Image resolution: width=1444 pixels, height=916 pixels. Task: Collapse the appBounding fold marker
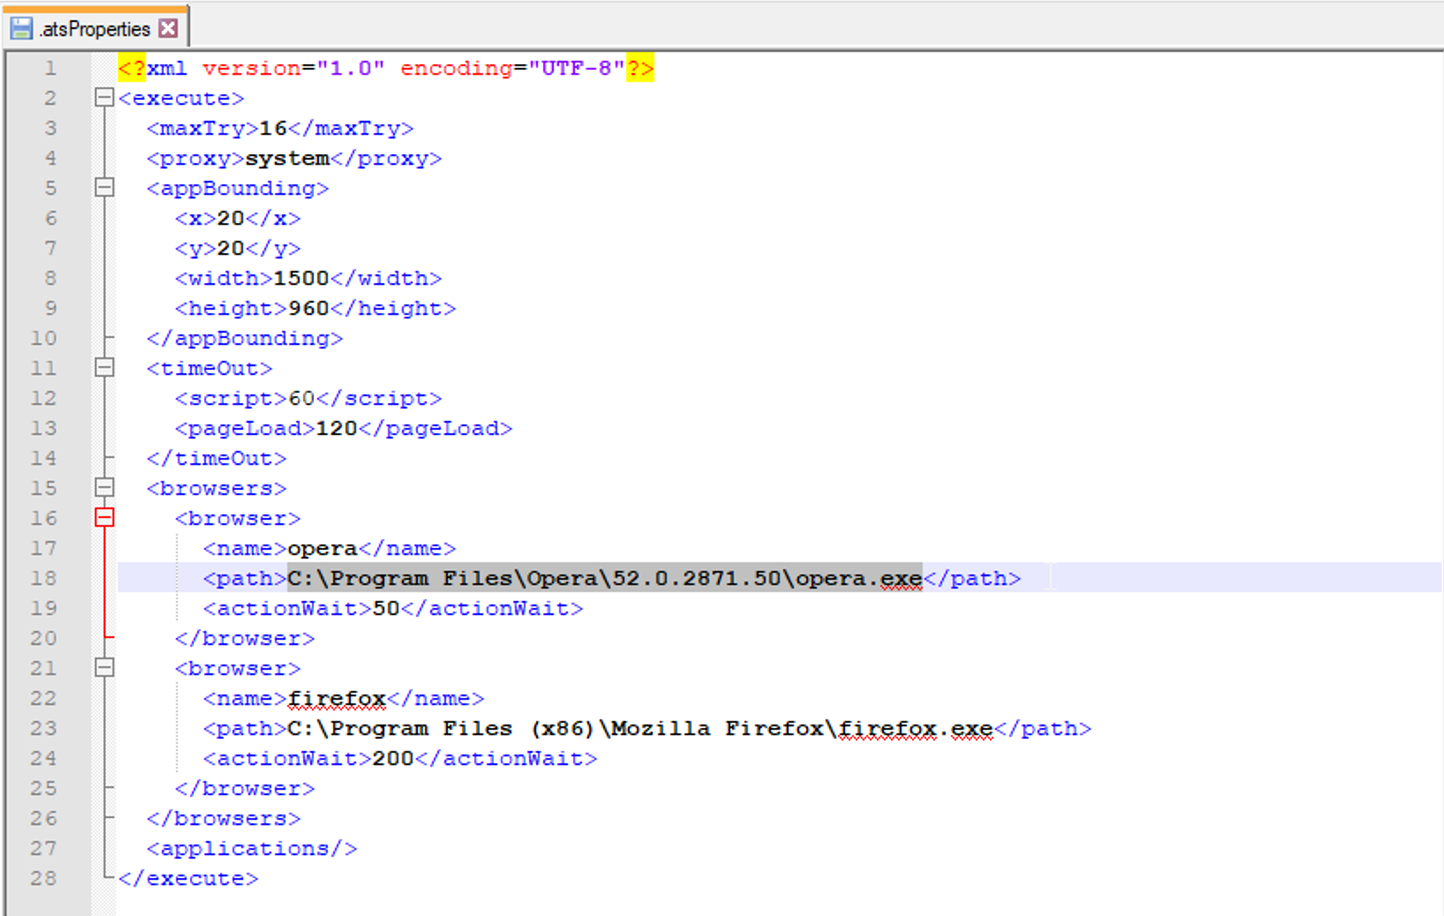point(104,188)
